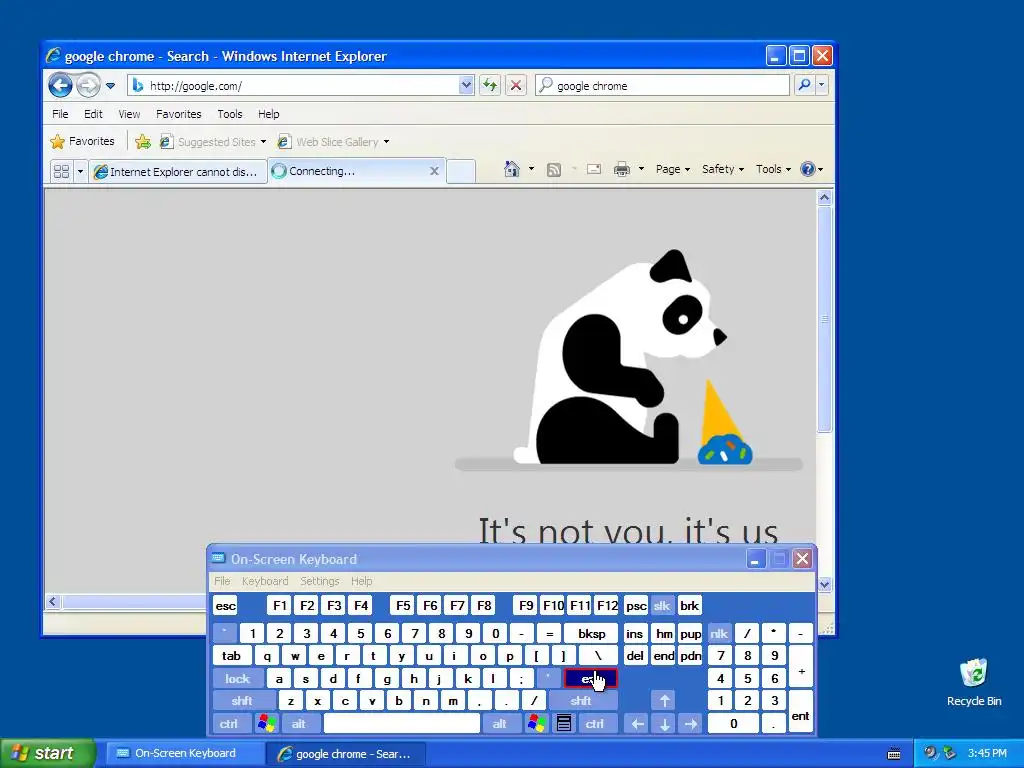Open the Favorites menu in menu bar
Screen dimensions: 1024x768
coord(178,114)
